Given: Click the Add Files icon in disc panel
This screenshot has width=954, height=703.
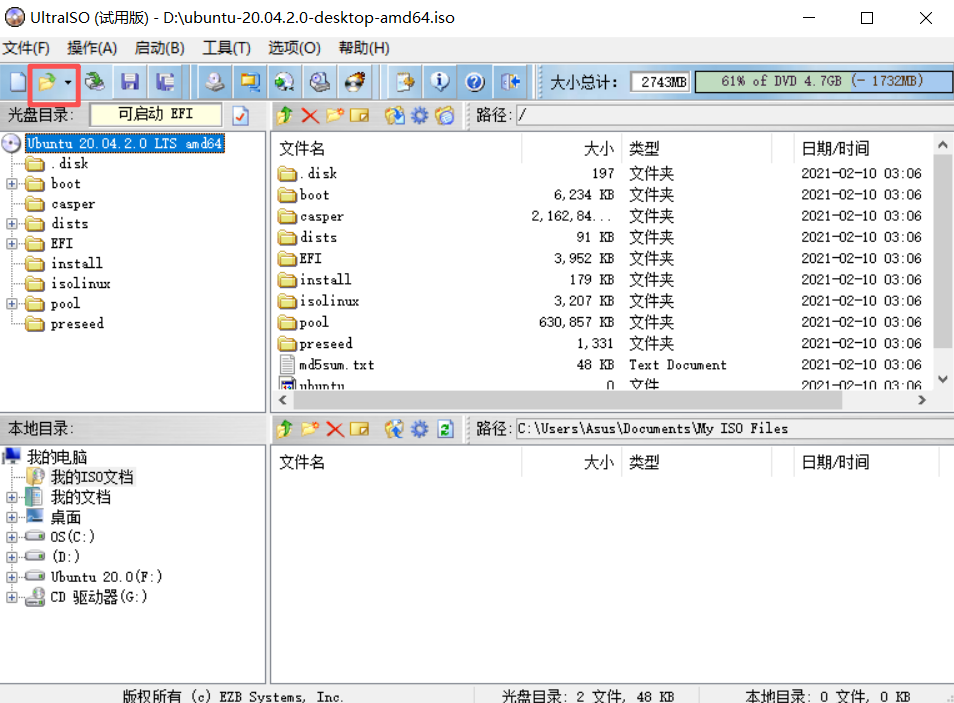Looking at the screenshot, I should pyautogui.click(x=394, y=114).
